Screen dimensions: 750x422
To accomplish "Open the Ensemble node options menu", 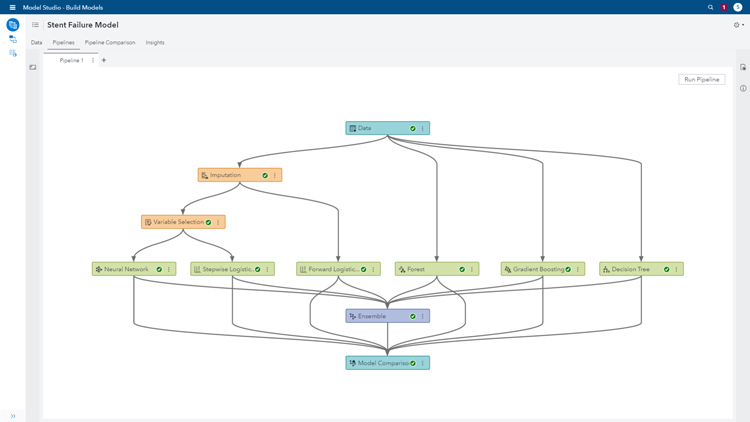I will (x=423, y=316).
